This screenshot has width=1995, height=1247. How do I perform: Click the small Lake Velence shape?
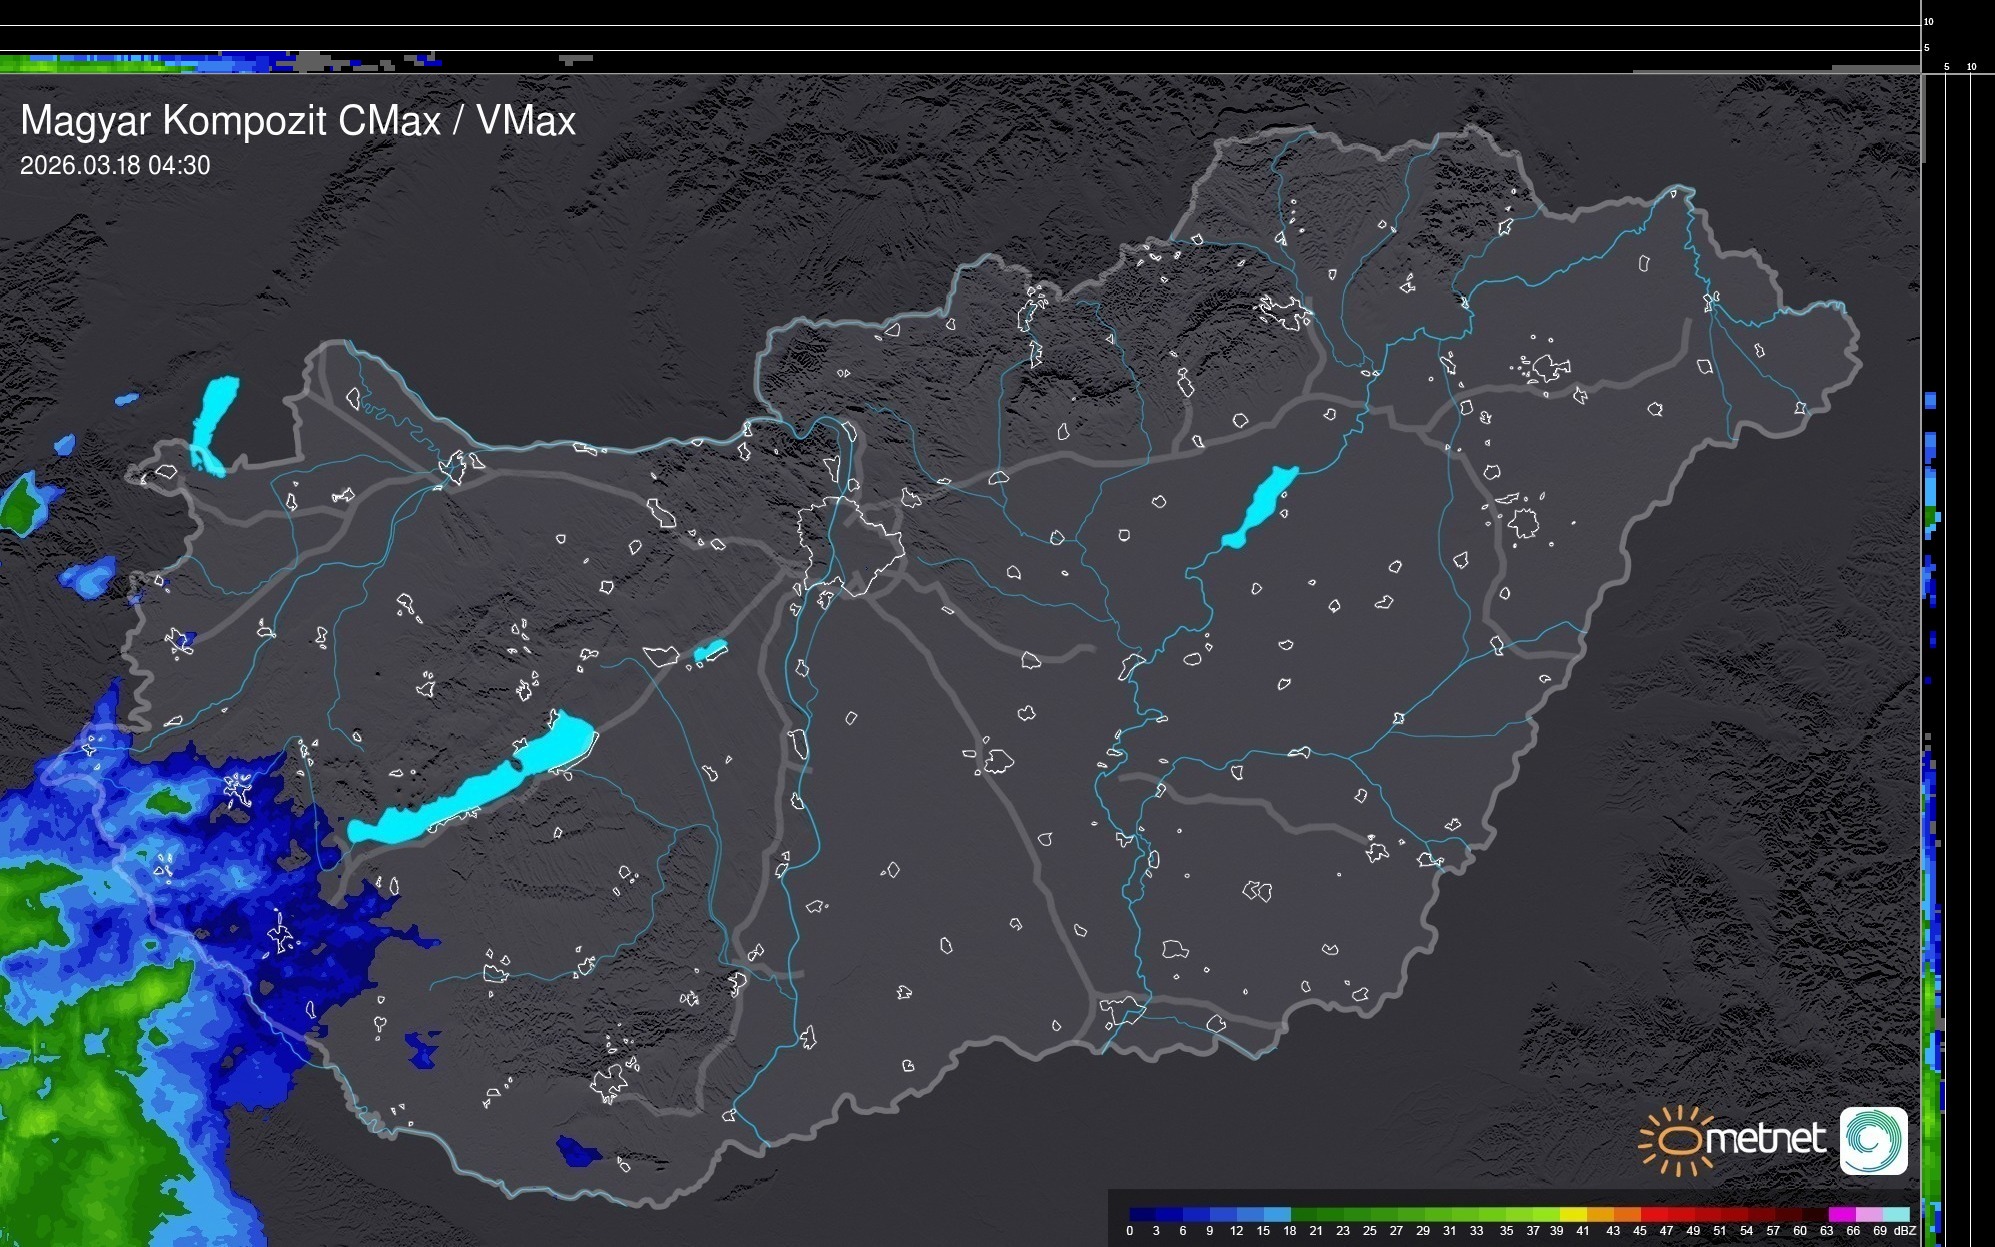click(710, 651)
